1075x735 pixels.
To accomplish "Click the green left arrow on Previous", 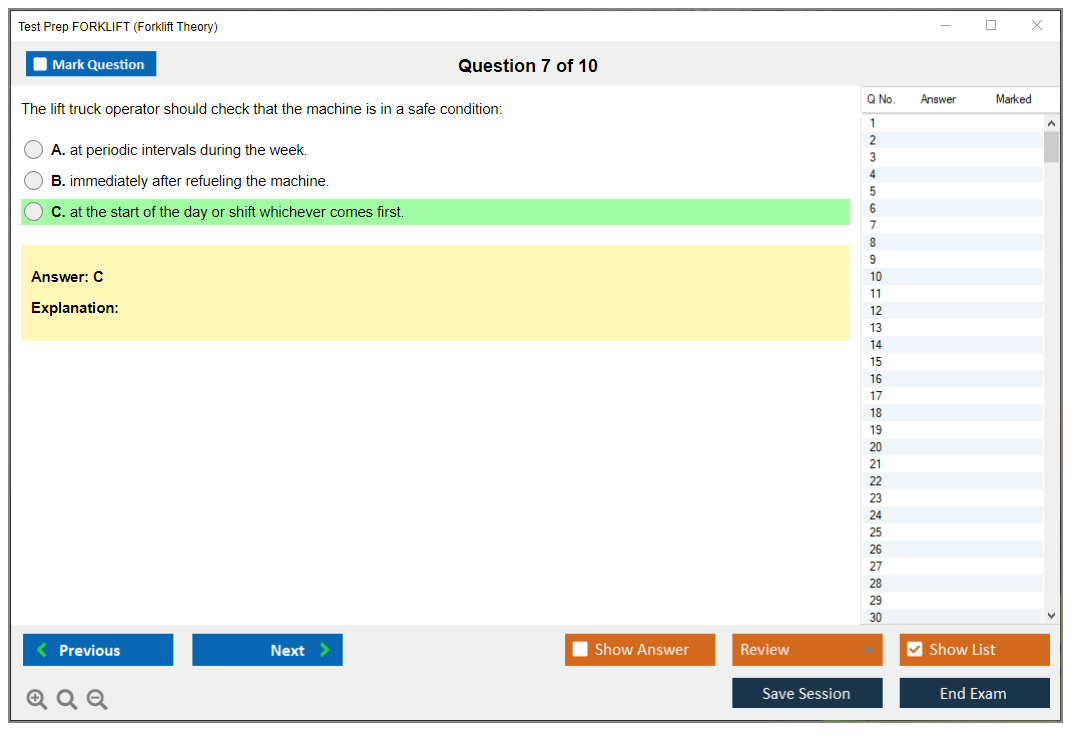I will [x=42, y=650].
